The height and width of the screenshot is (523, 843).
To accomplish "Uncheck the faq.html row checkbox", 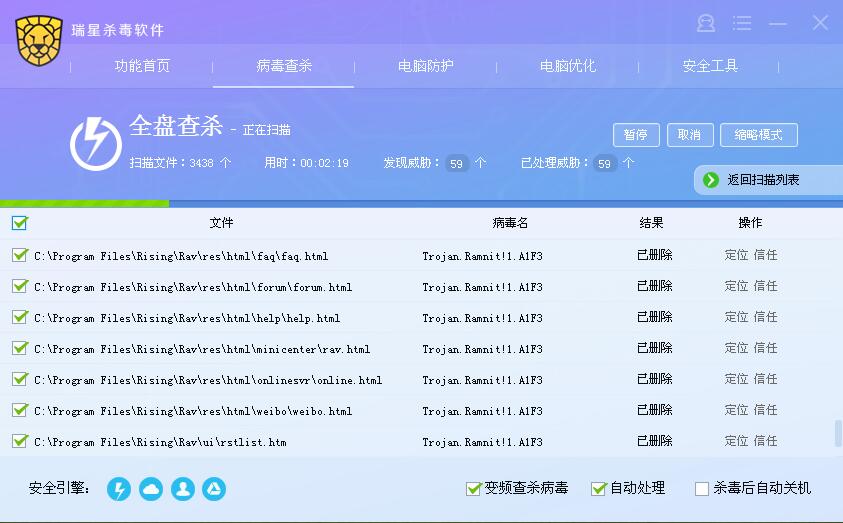I will tap(20, 255).
